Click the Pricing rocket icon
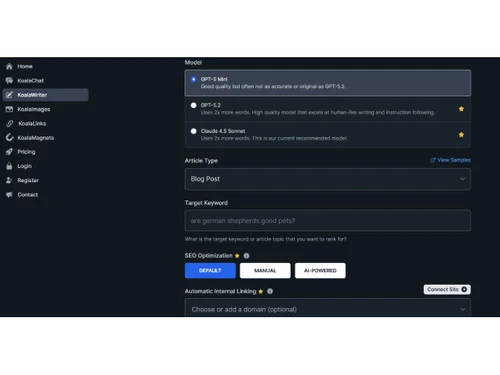500x375 pixels. pos(9,152)
